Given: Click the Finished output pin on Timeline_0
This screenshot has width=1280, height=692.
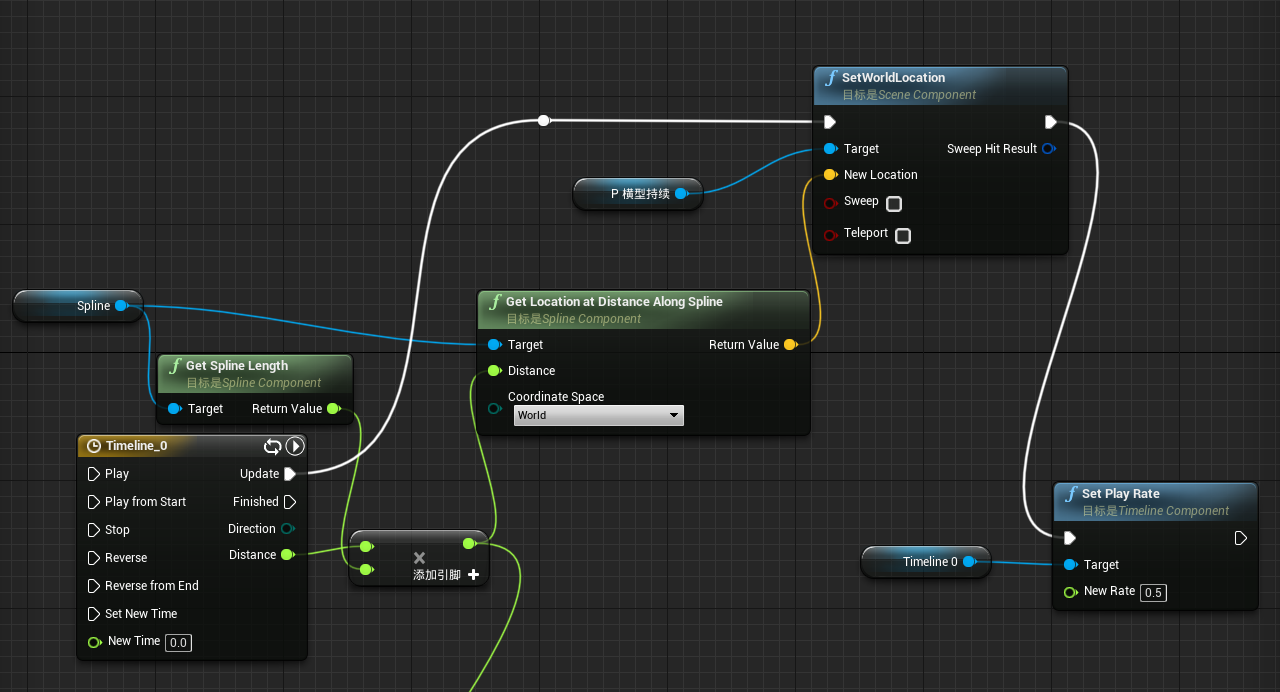Looking at the screenshot, I should pos(290,502).
